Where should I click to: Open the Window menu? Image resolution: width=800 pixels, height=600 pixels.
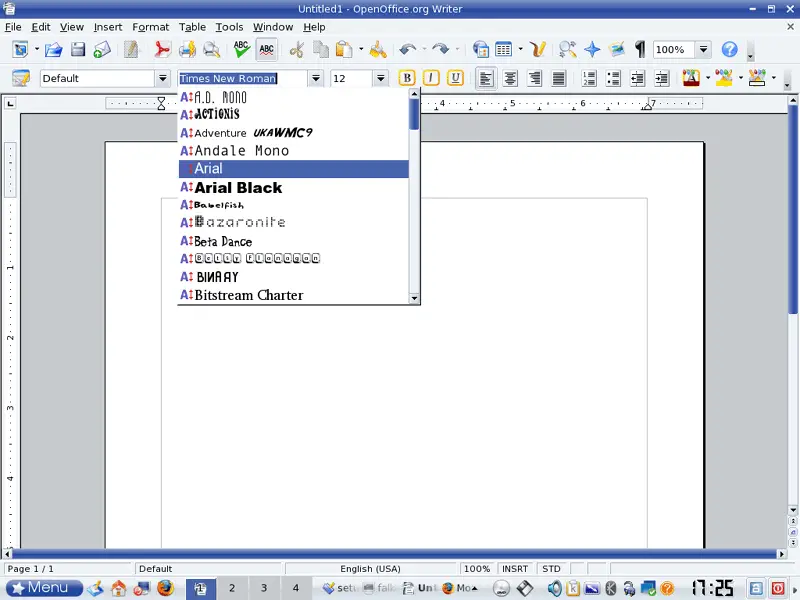pos(273,27)
